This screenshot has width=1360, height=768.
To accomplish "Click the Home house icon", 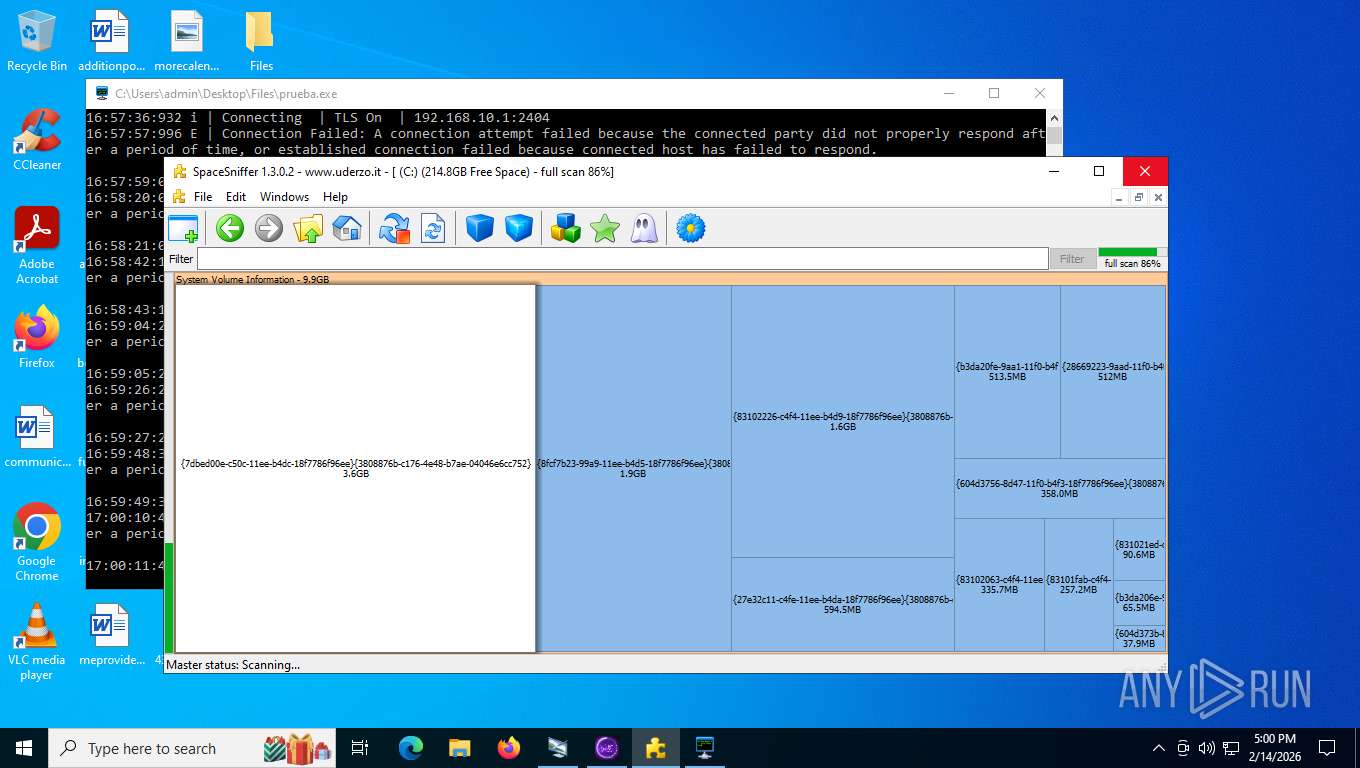I will pyautogui.click(x=346, y=228).
